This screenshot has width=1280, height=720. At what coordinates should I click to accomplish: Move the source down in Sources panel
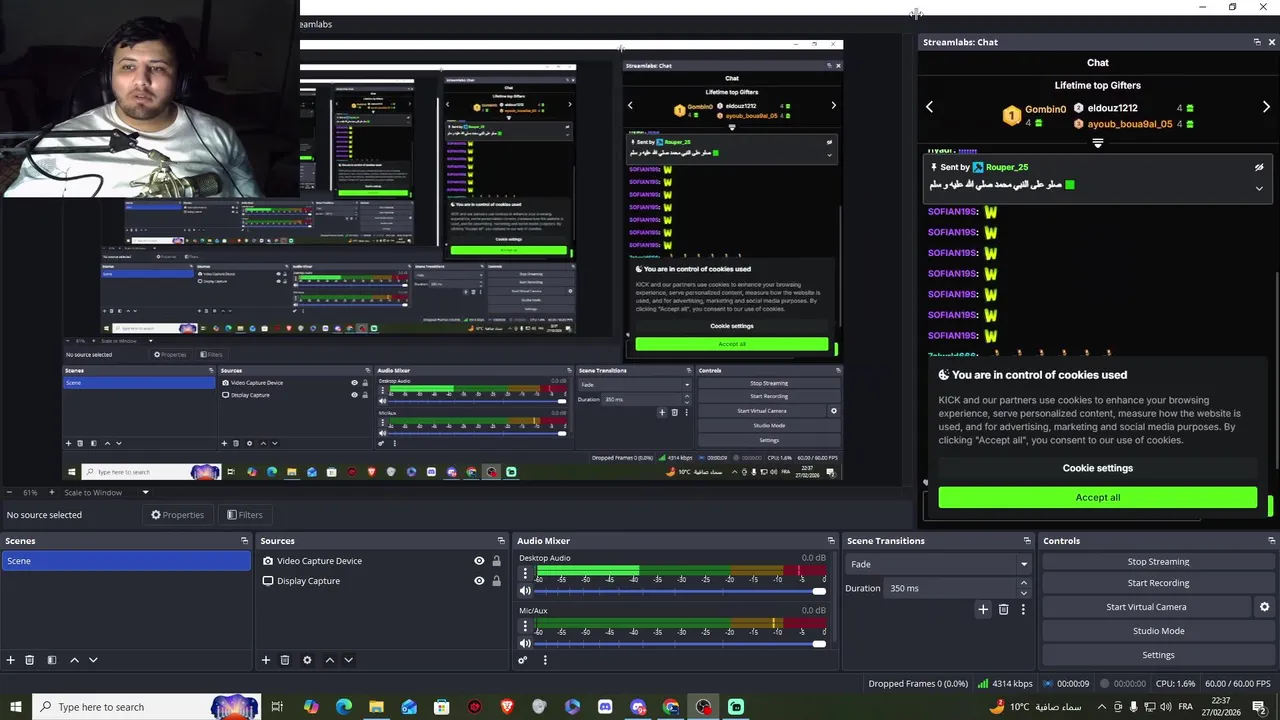[349, 660]
